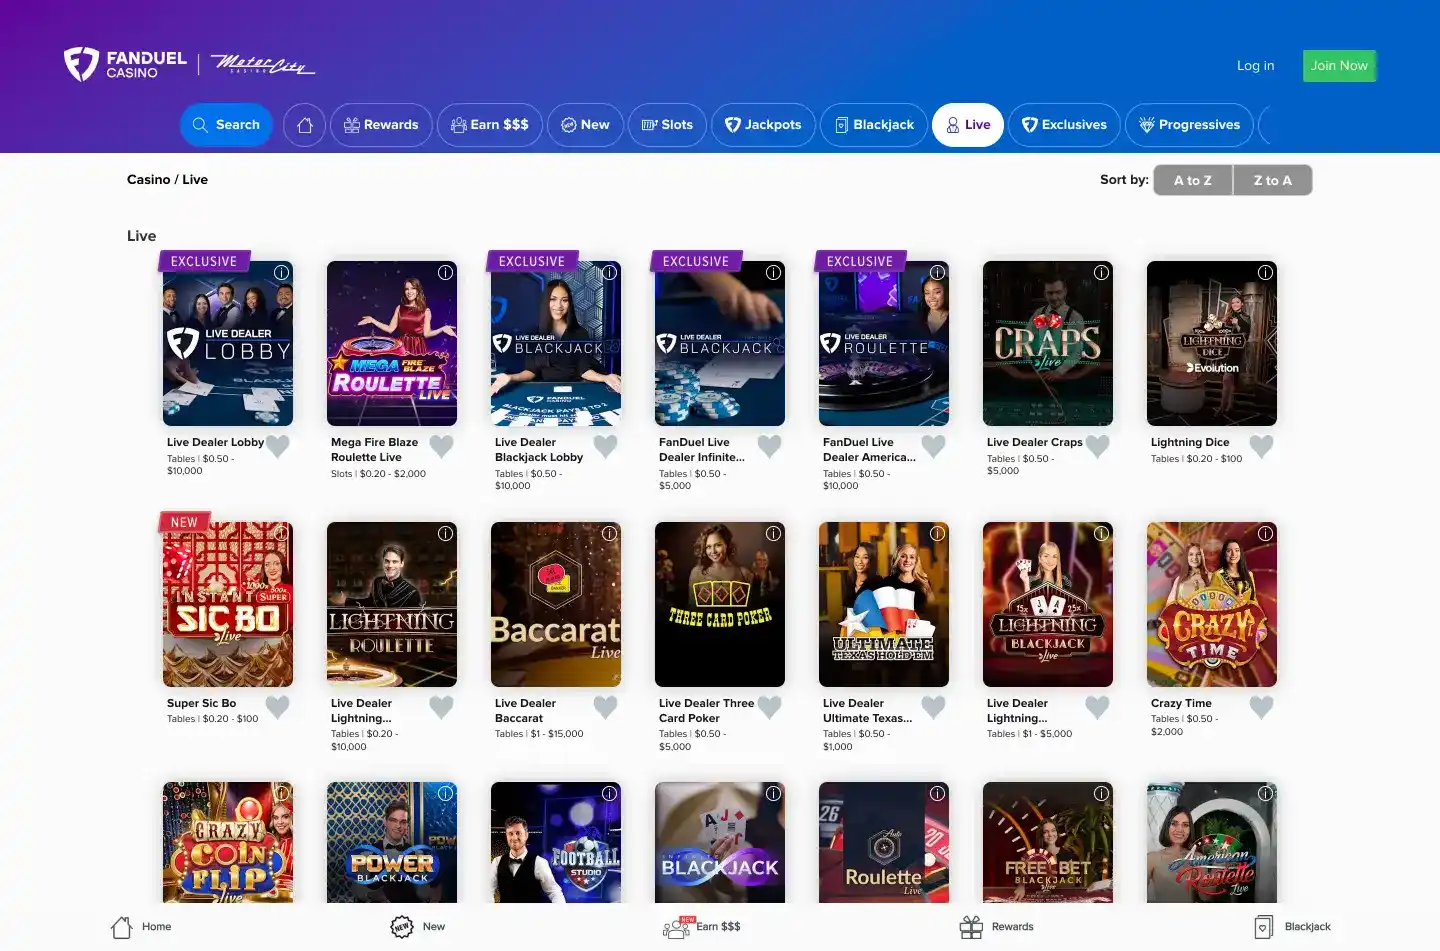Switch to the Progressives tab
This screenshot has height=951, width=1440.
[x=1189, y=125]
